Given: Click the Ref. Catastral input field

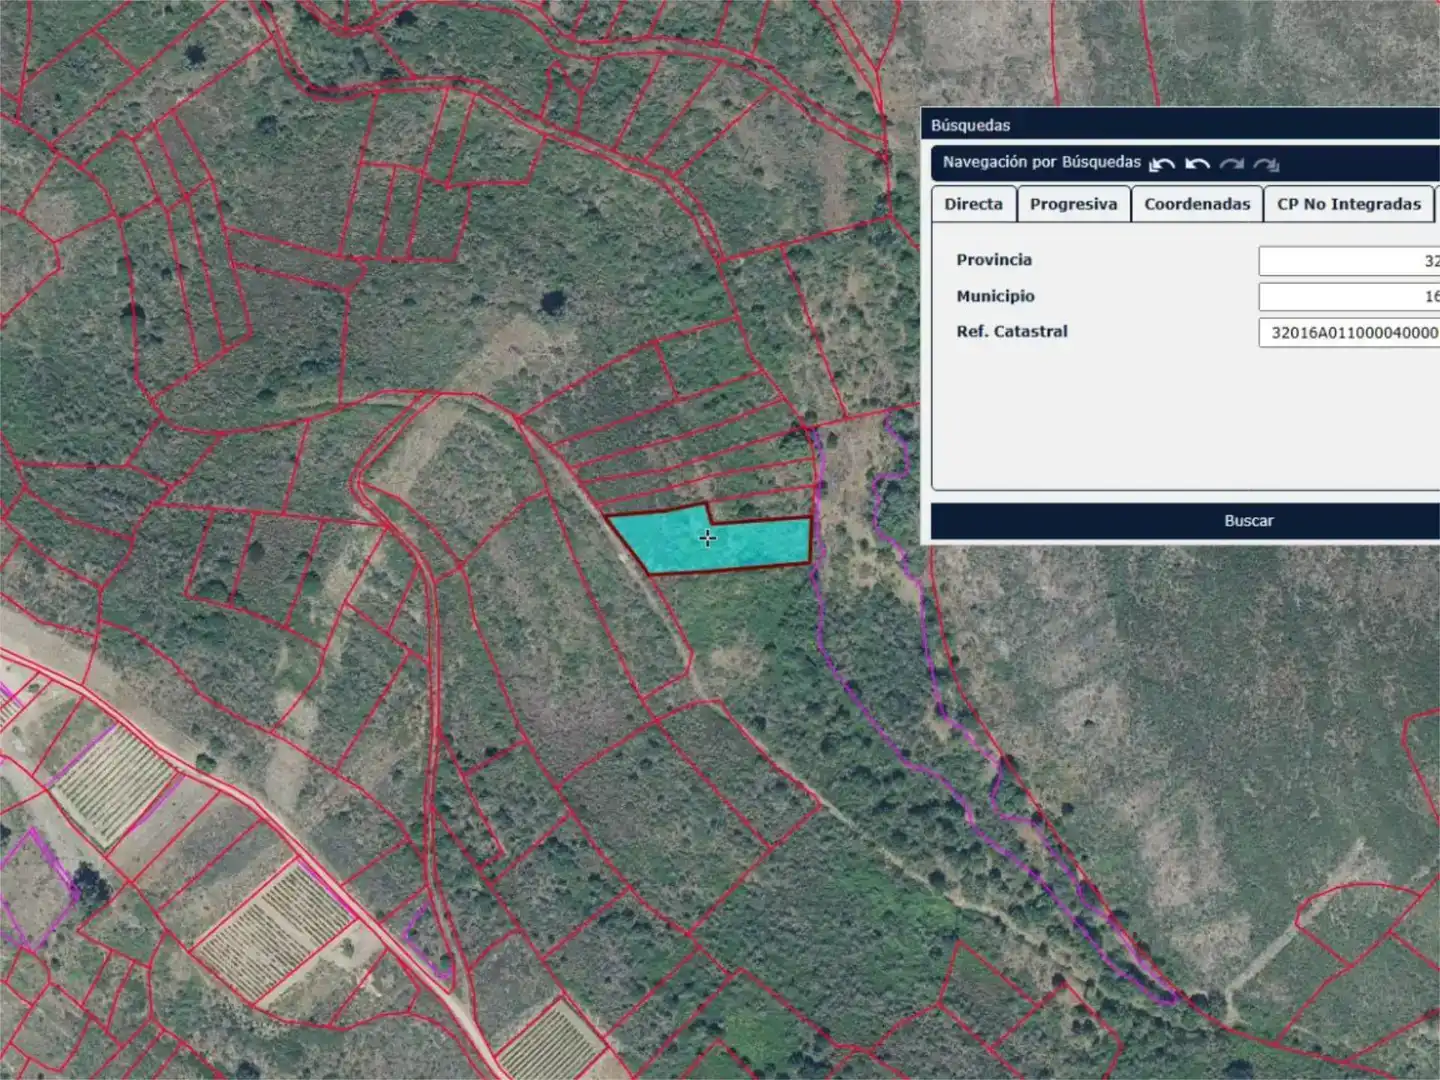Looking at the screenshot, I should (x=1349, y=333).
